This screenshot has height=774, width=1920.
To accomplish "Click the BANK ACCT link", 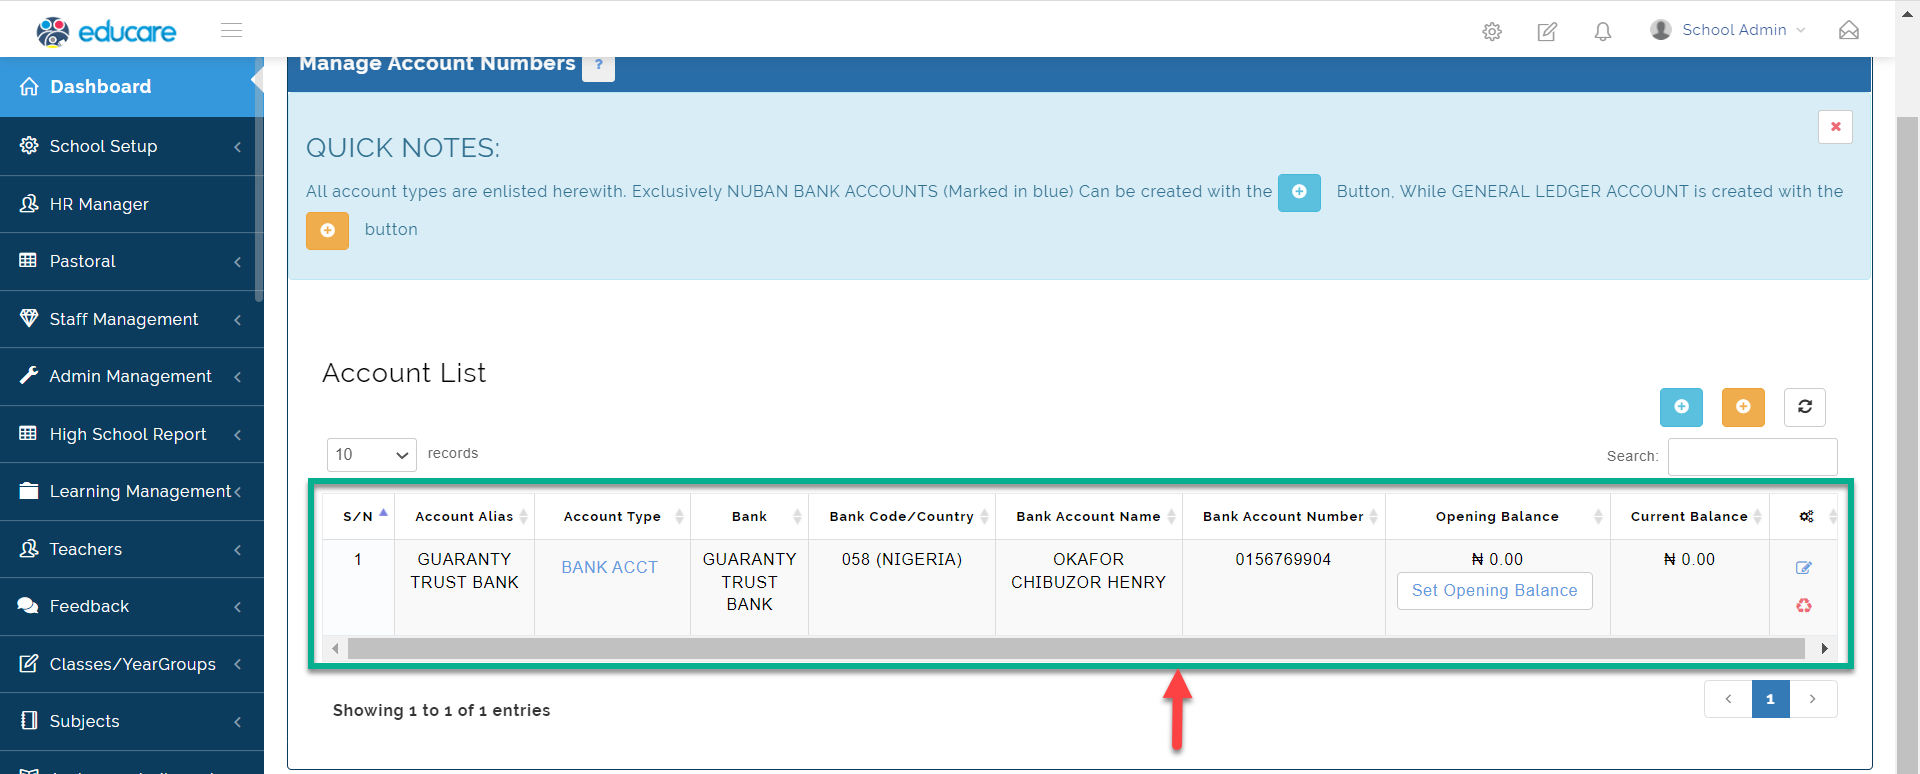I will (609, 568).
